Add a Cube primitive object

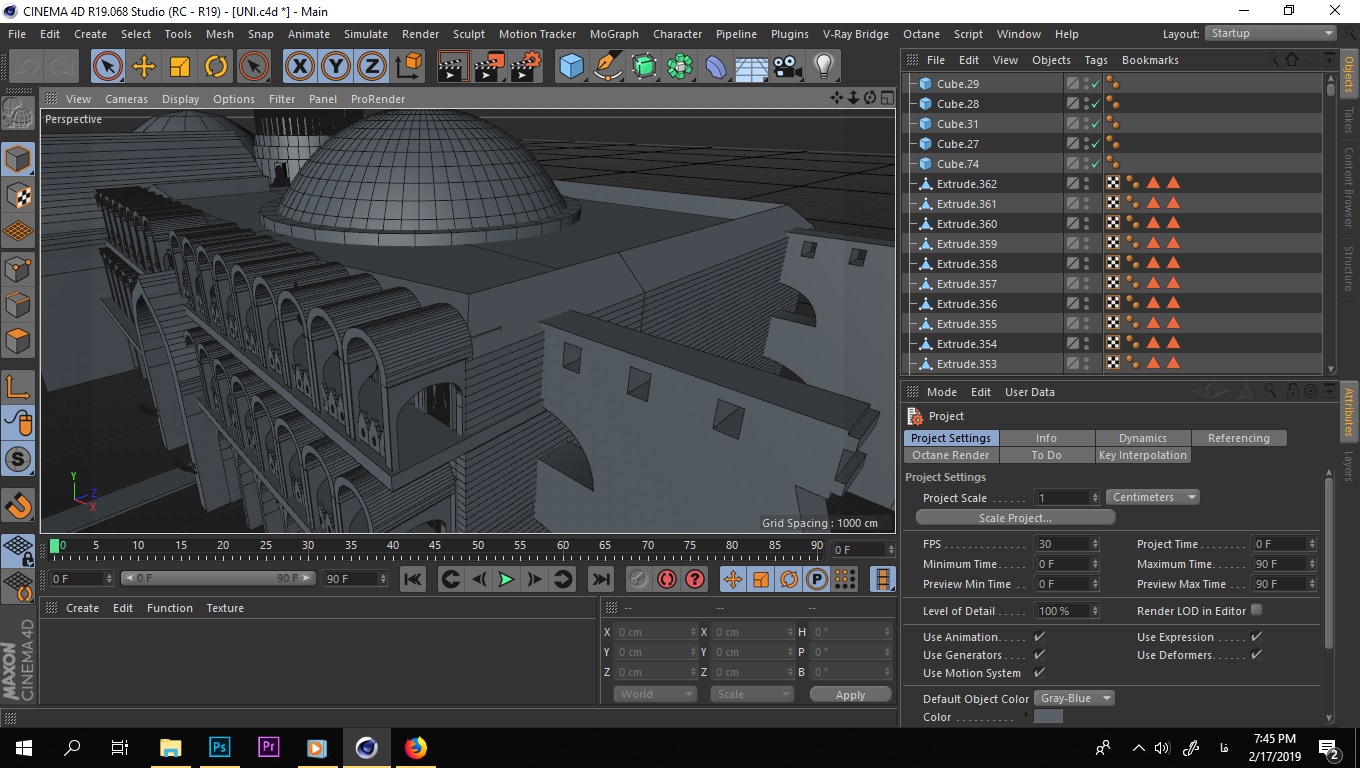pyautogui.click(x=571, y=67)
